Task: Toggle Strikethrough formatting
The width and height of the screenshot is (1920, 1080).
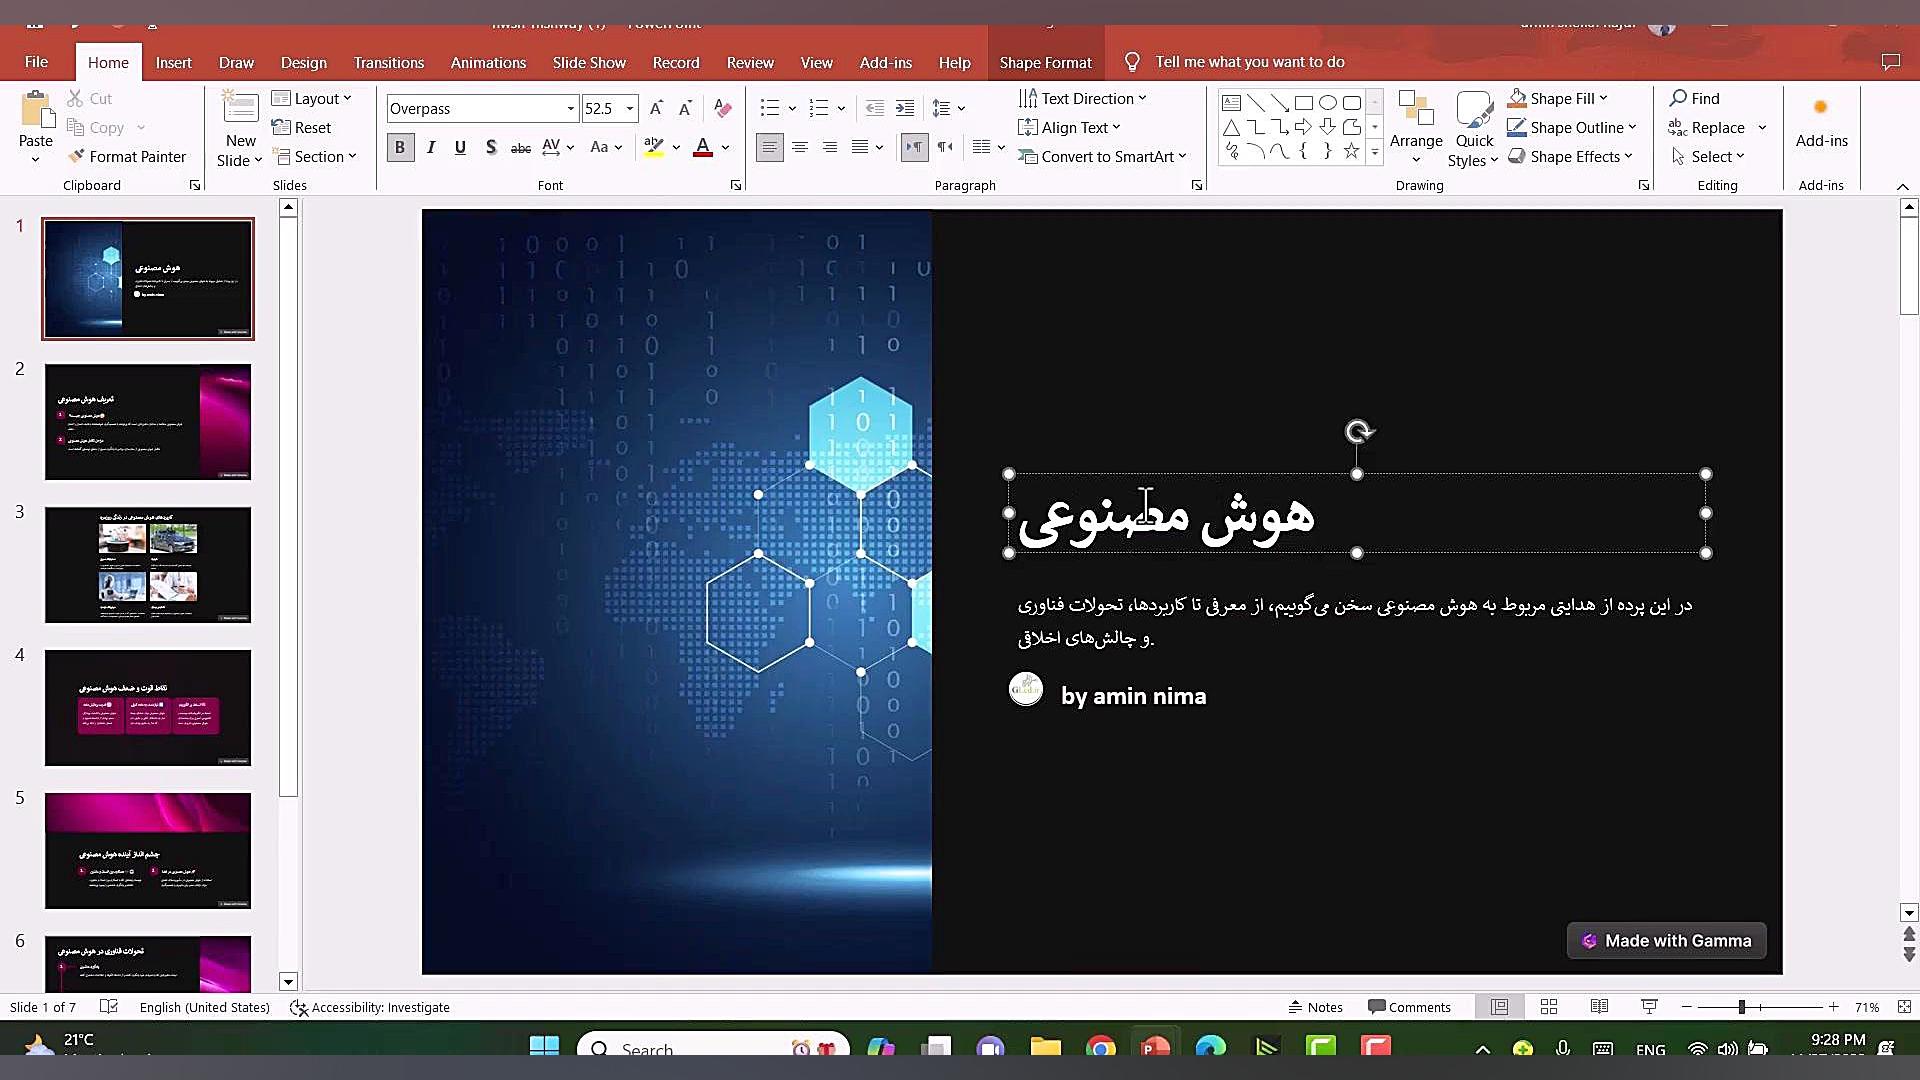Action: tap(520, 147)
